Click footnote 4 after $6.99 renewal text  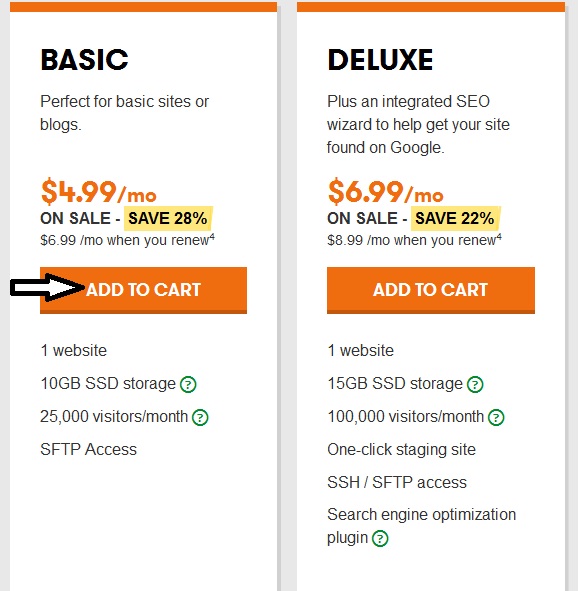tap(212, 236)
